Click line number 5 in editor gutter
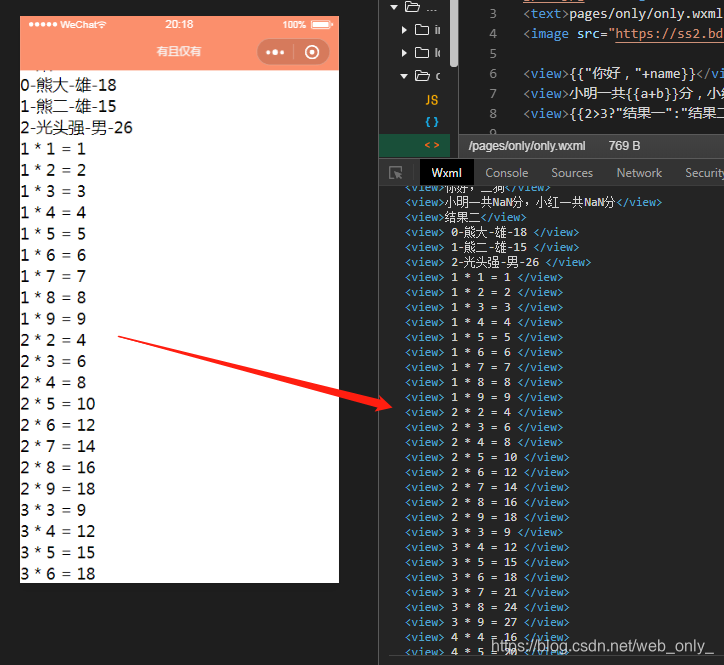 click(493, 54)
